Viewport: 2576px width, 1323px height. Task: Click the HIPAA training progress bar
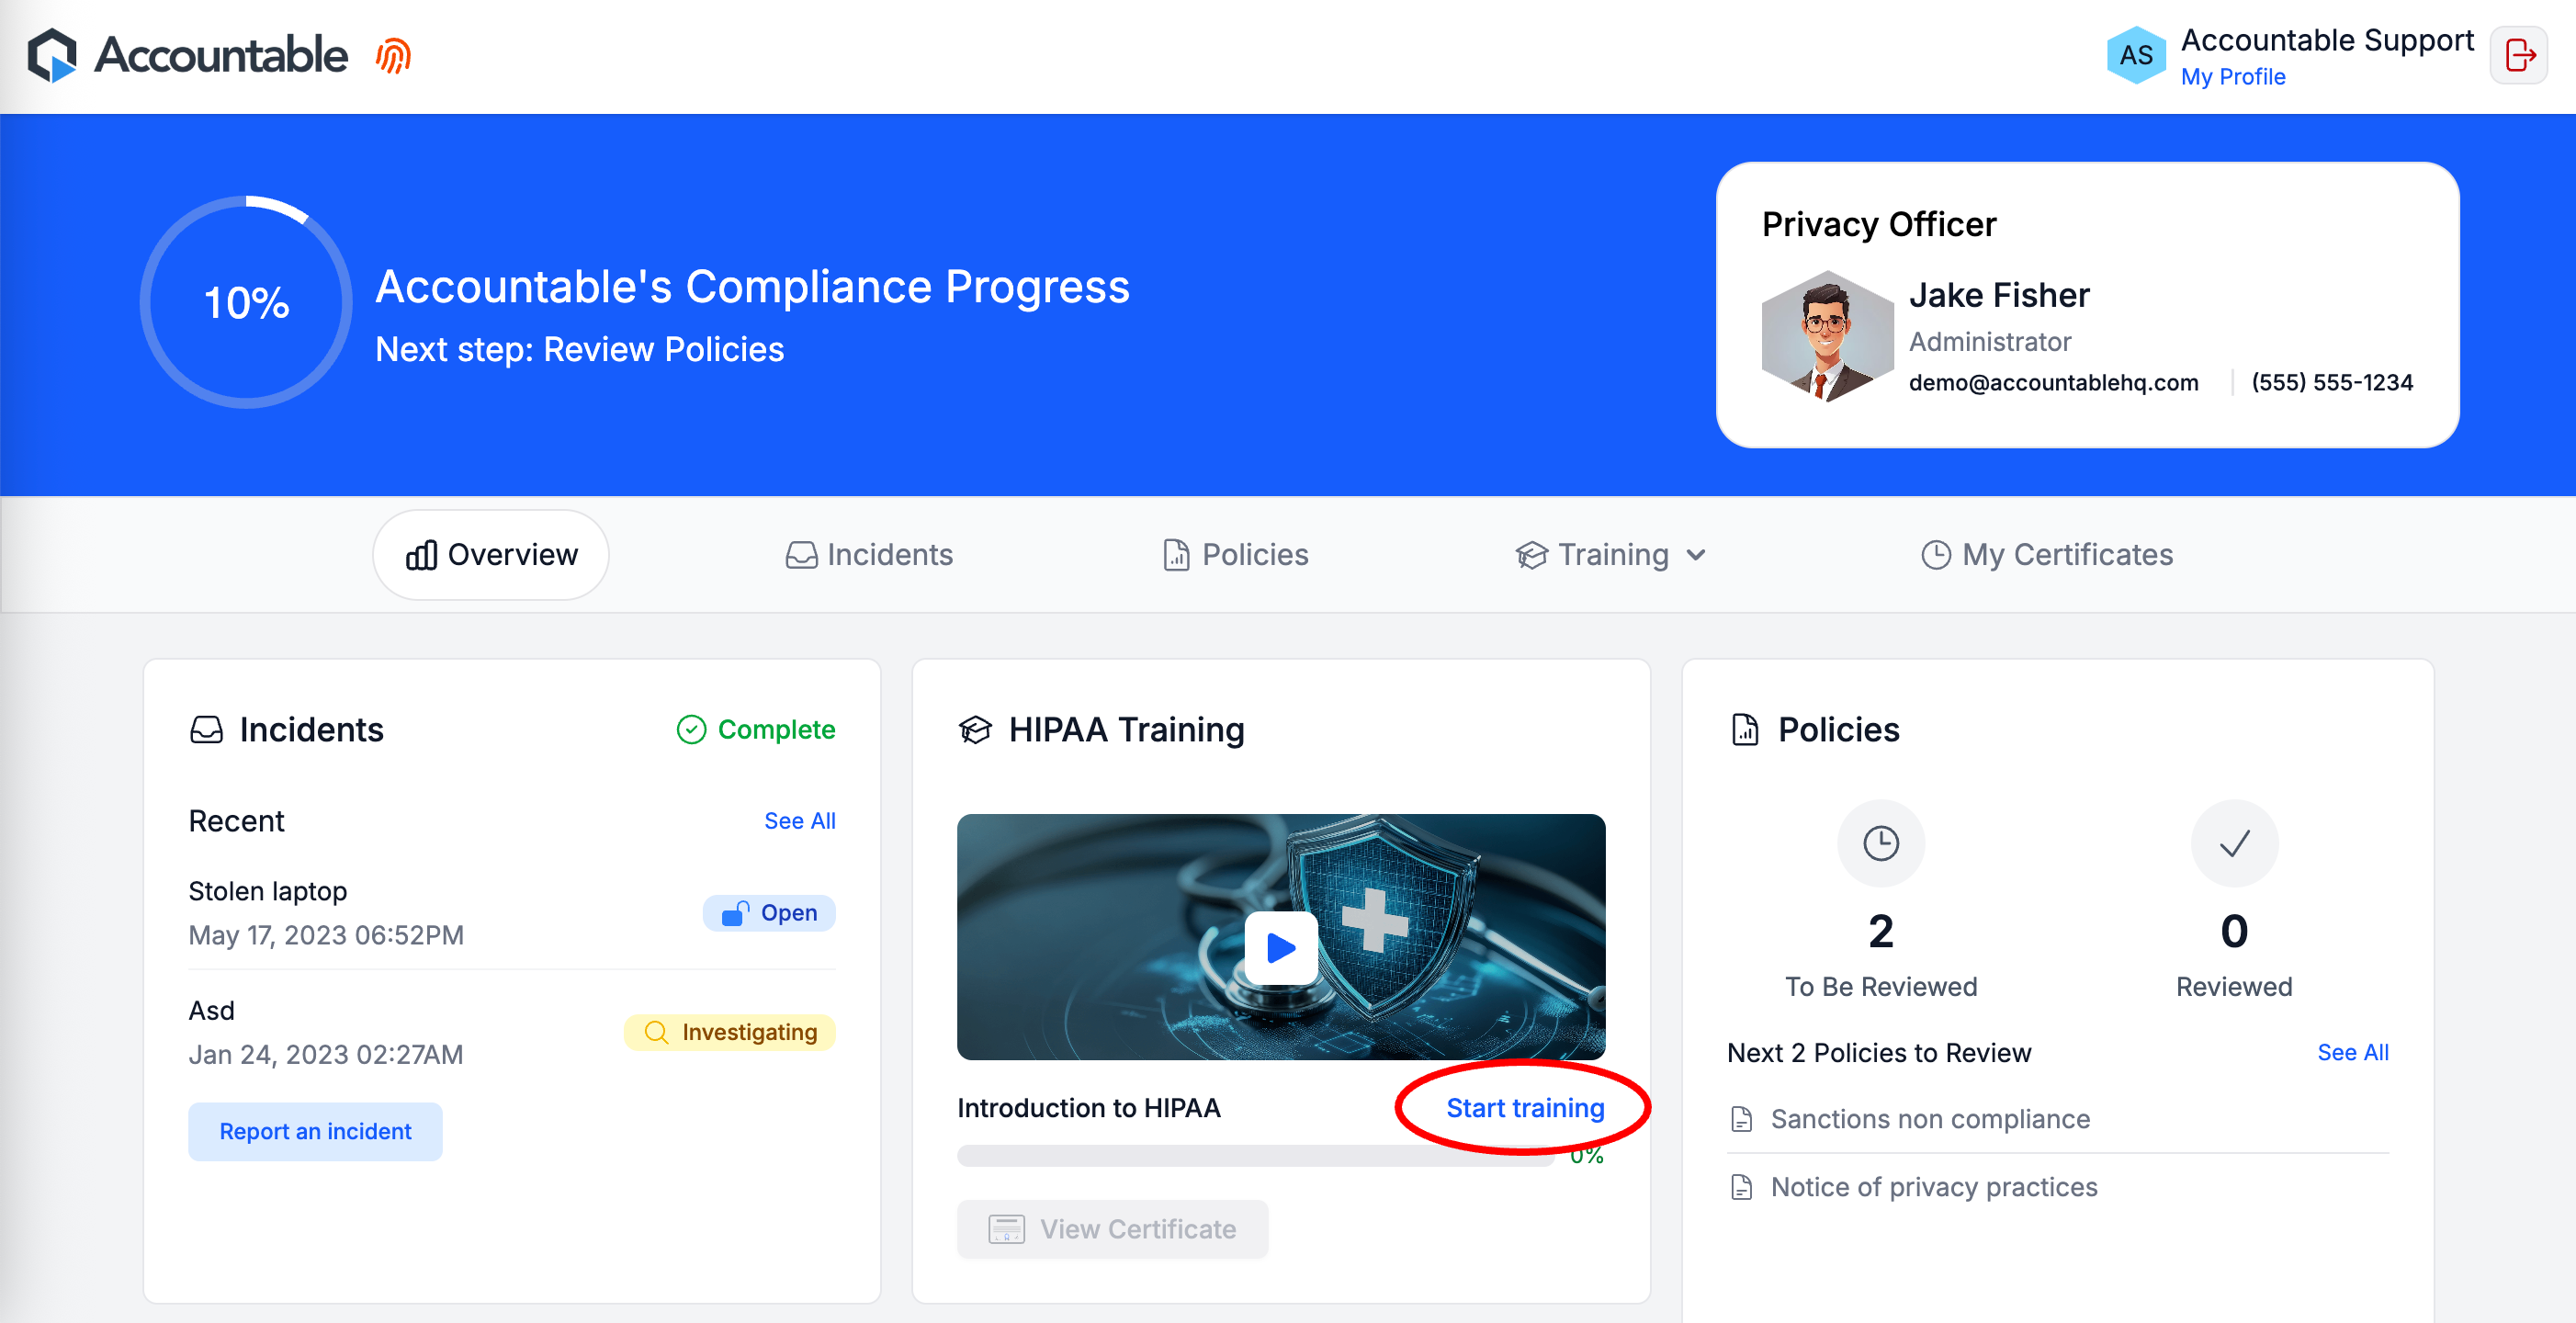coord(1255,1156)
